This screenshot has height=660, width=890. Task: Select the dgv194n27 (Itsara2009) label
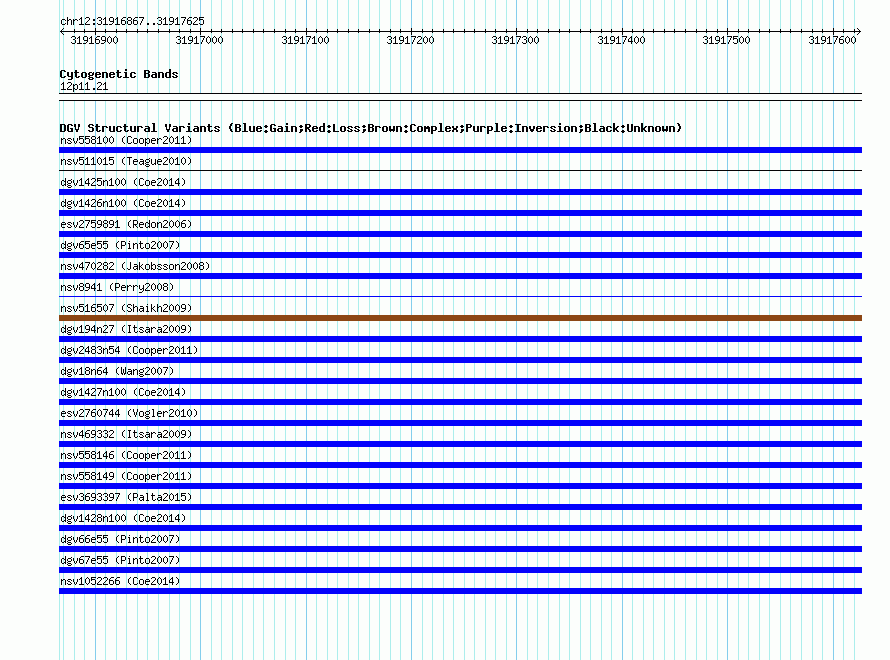click(126, 329)
